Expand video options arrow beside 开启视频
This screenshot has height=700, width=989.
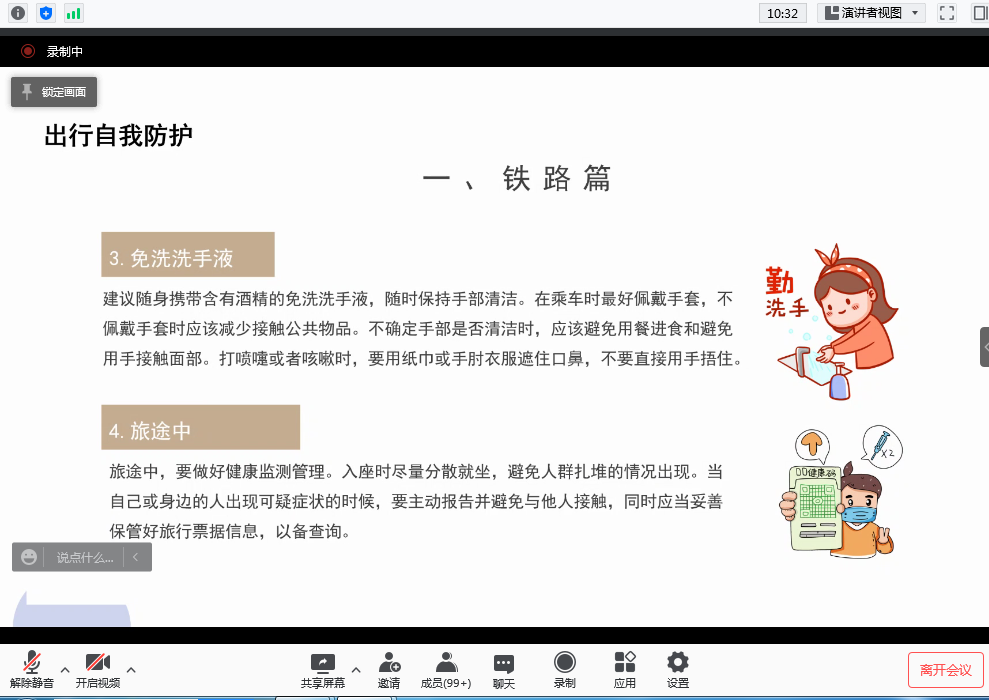pos(131,669)
